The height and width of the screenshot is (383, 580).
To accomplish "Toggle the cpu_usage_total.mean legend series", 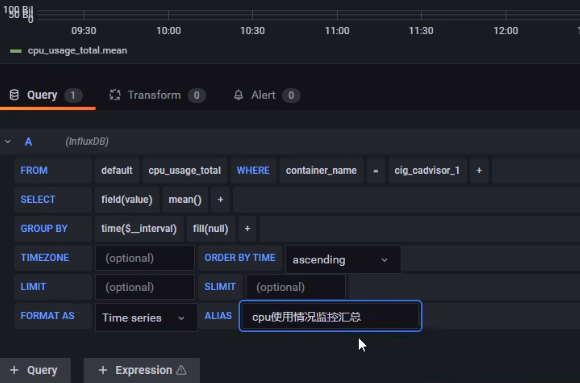I will pyautogui.click(x=77, y=50).
